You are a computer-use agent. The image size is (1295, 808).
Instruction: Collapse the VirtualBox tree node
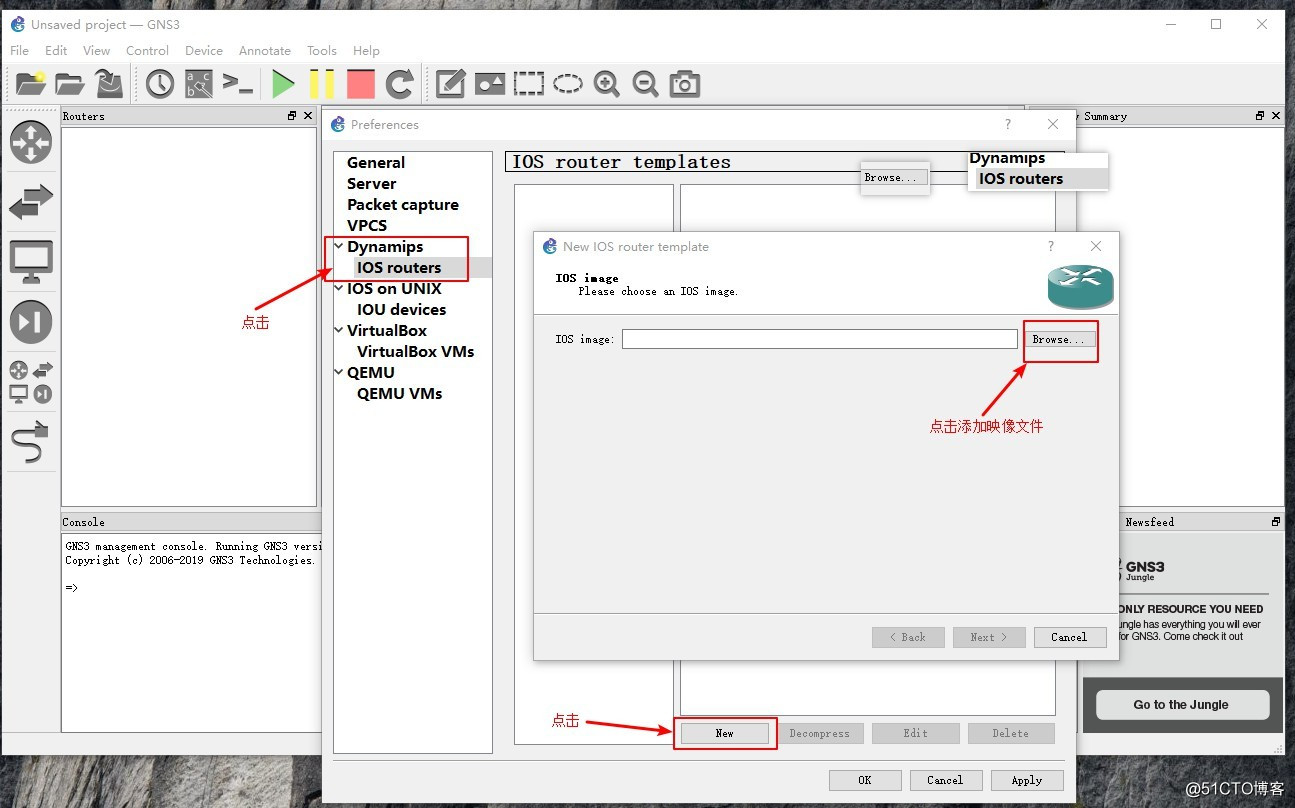338,331
